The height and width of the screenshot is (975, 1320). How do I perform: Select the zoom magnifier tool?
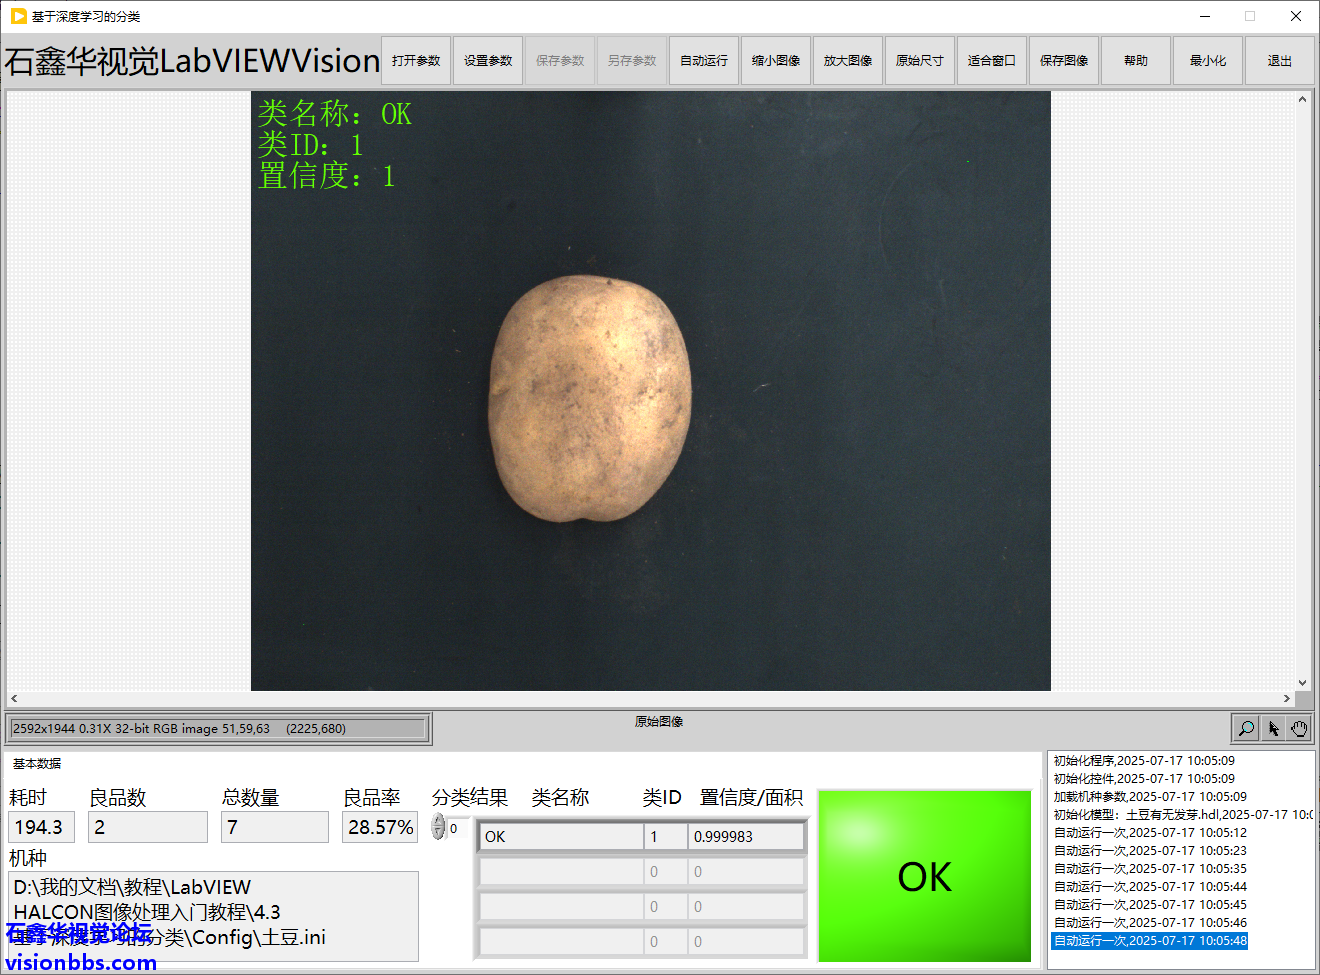pyautogui.click(x=1246, y=728)
